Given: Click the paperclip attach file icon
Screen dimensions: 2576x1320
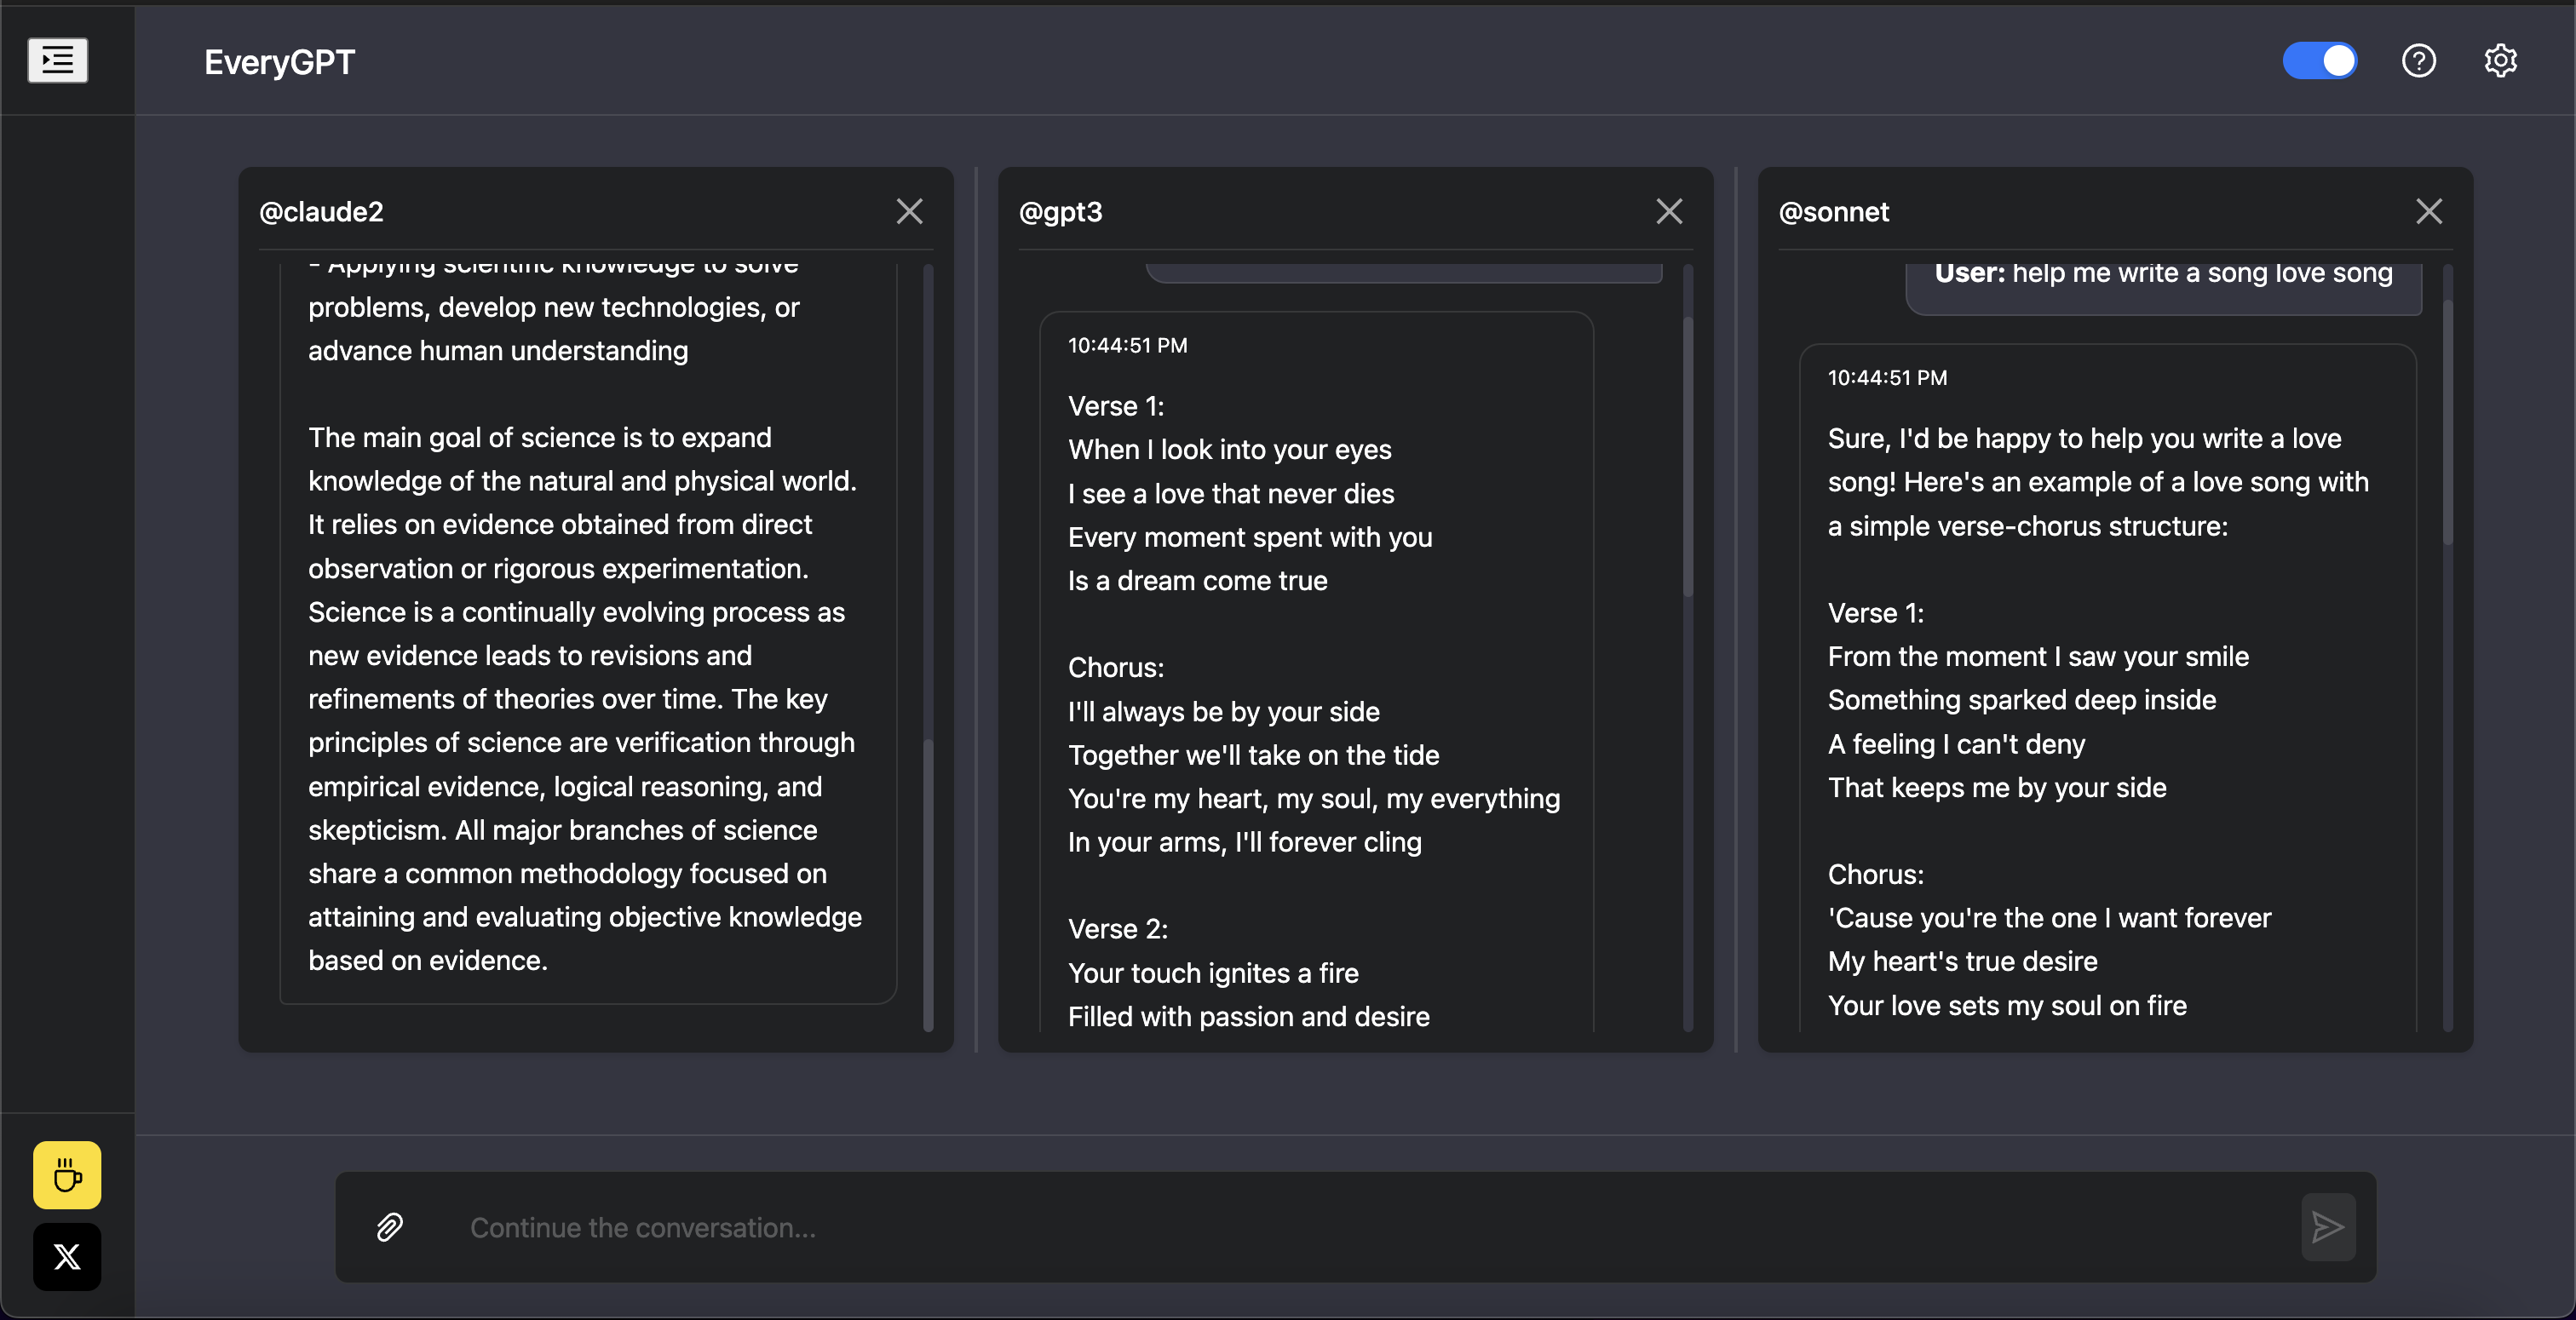Looking at the screenshot, I should pos(389,1227).
